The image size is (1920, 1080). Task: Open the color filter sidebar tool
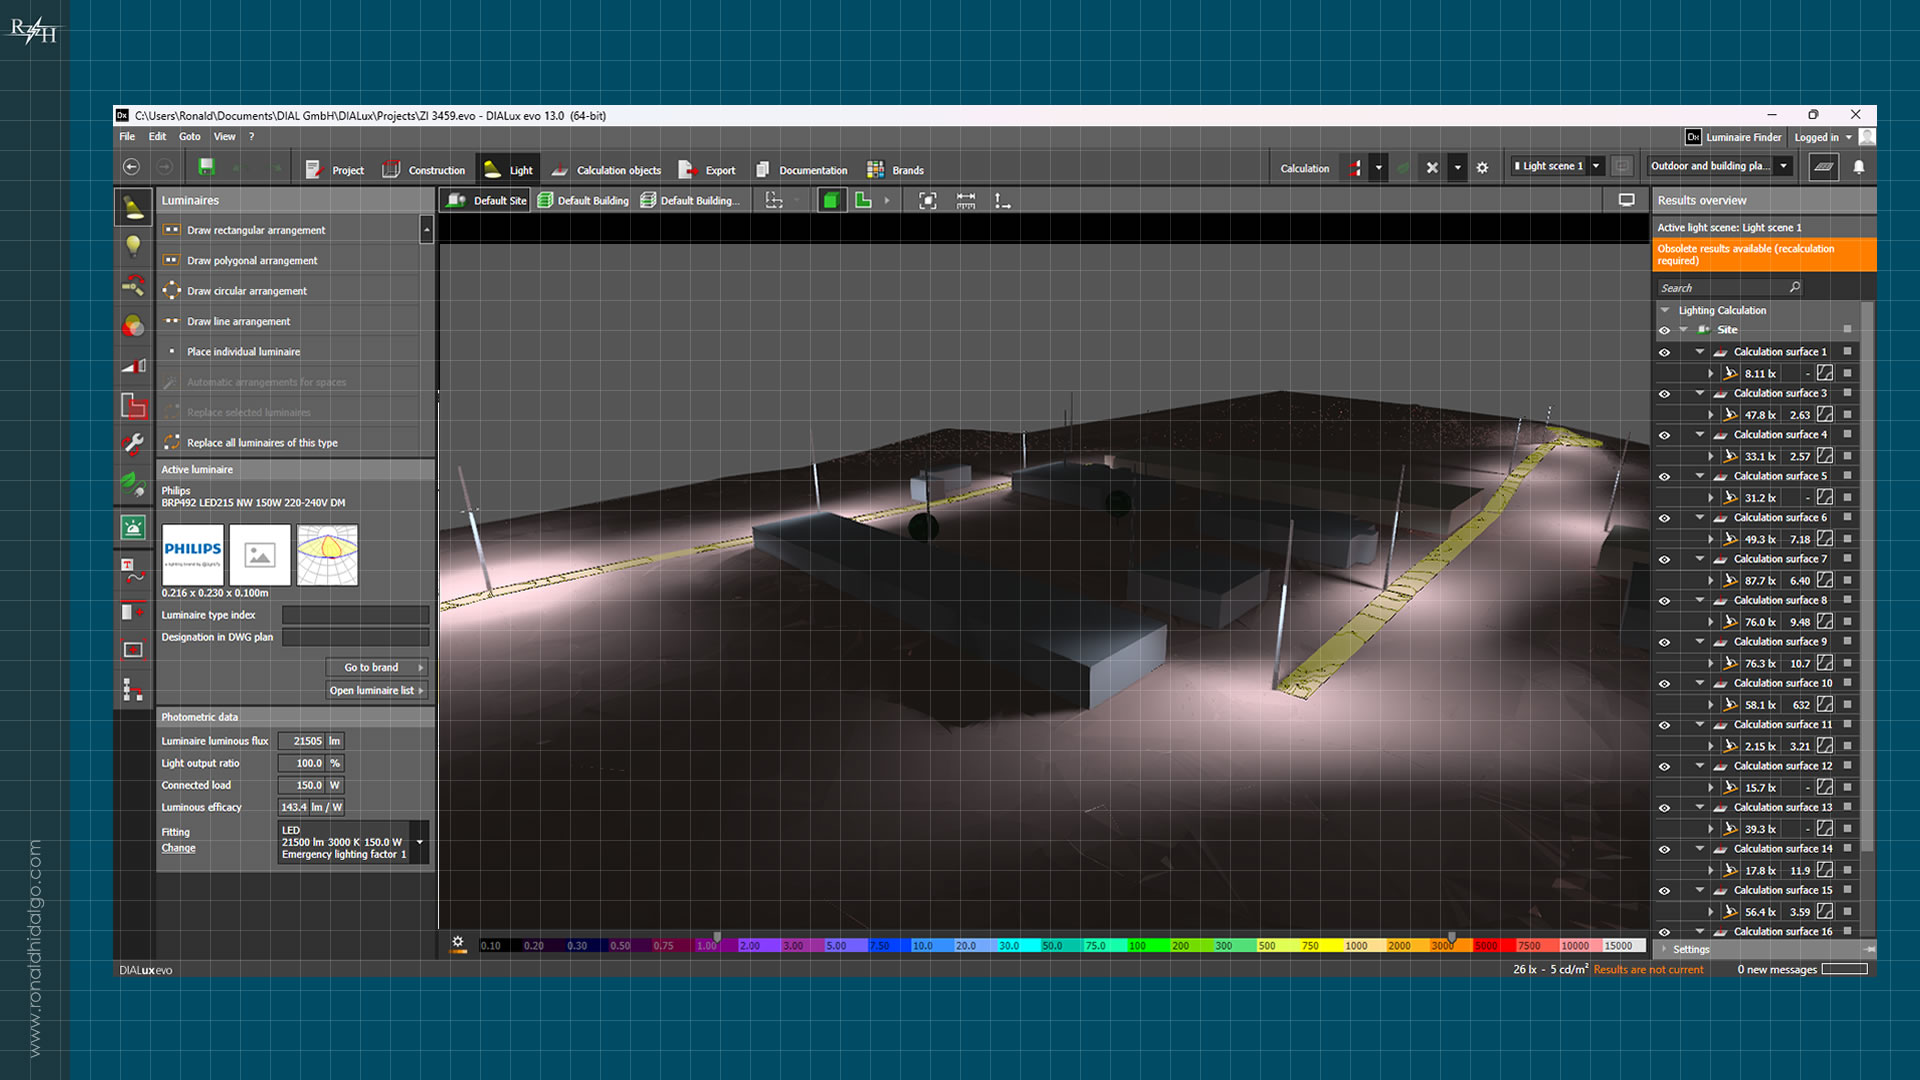pyautogui.click(x=133, y=326)
